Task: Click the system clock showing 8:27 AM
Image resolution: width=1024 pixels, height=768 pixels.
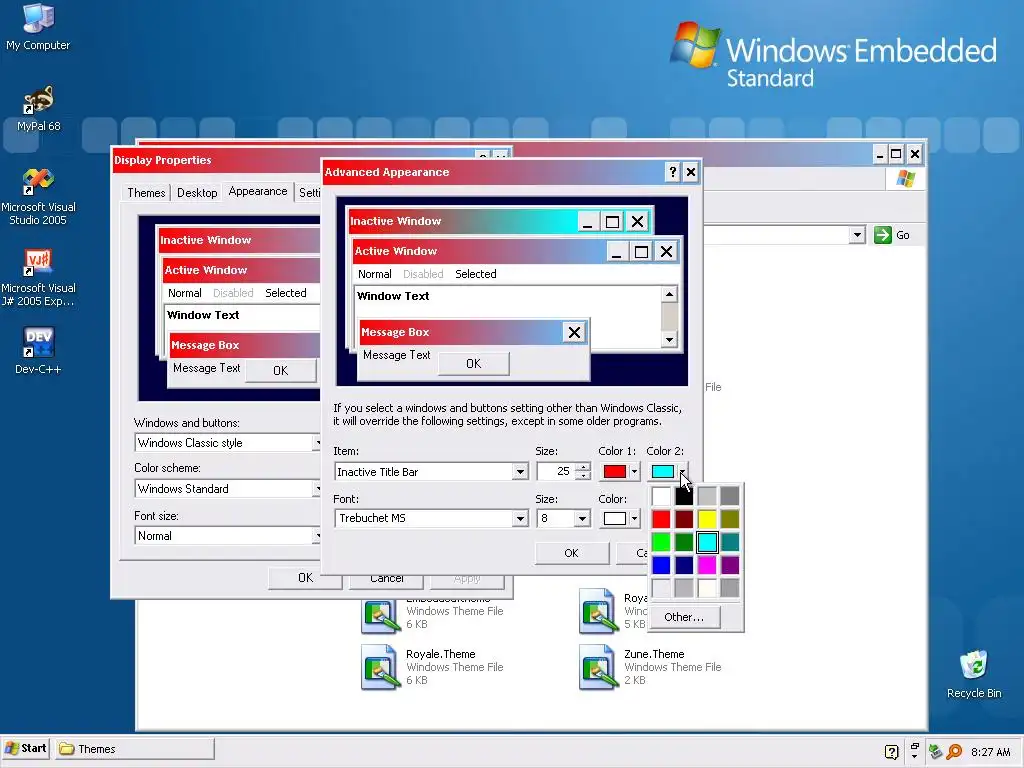Action: [991, 752]
